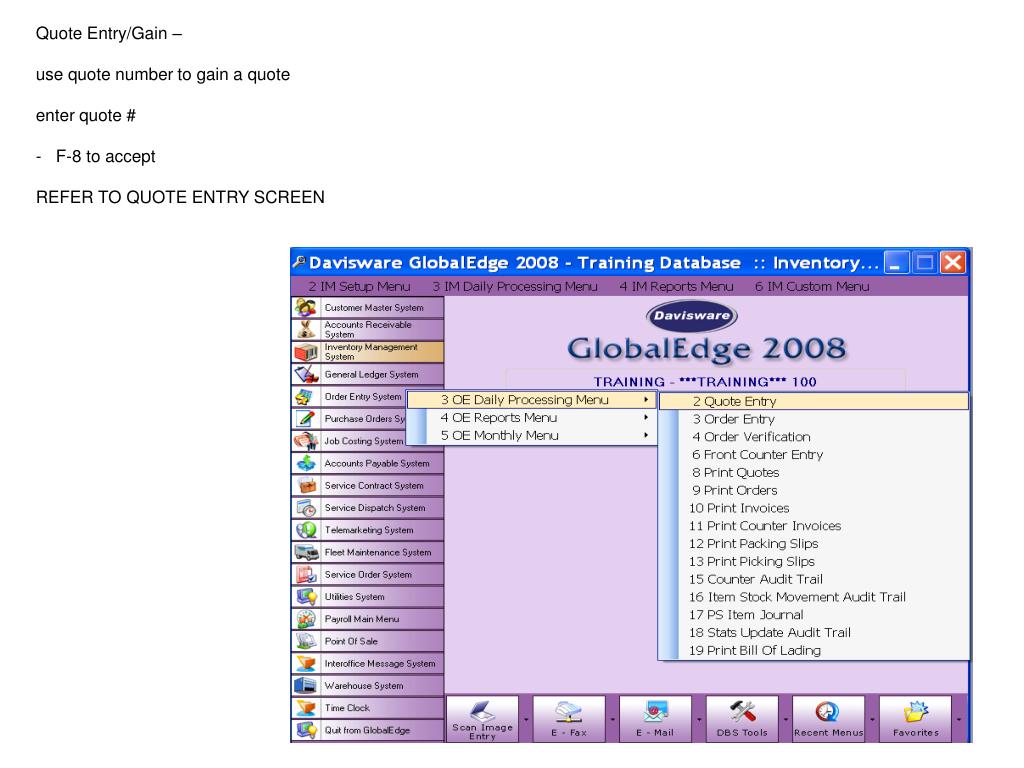Image resolution: width=1024 pixels, height=768 pixels.
Task: Click the Davisware oval logo
Action: [x=692, y=316]
